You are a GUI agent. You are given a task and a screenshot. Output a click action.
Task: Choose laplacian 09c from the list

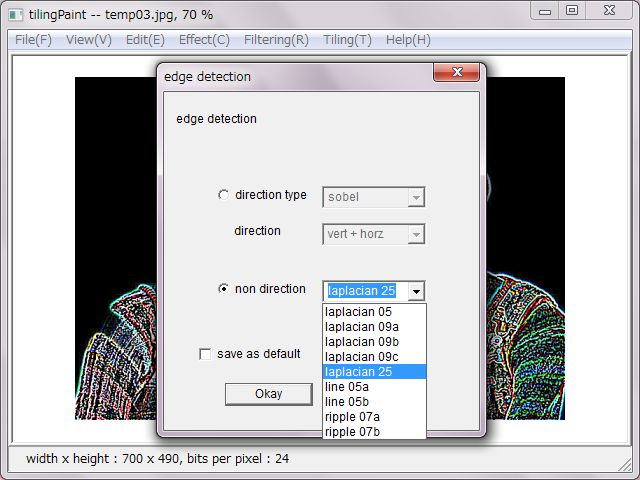(374, 357)
